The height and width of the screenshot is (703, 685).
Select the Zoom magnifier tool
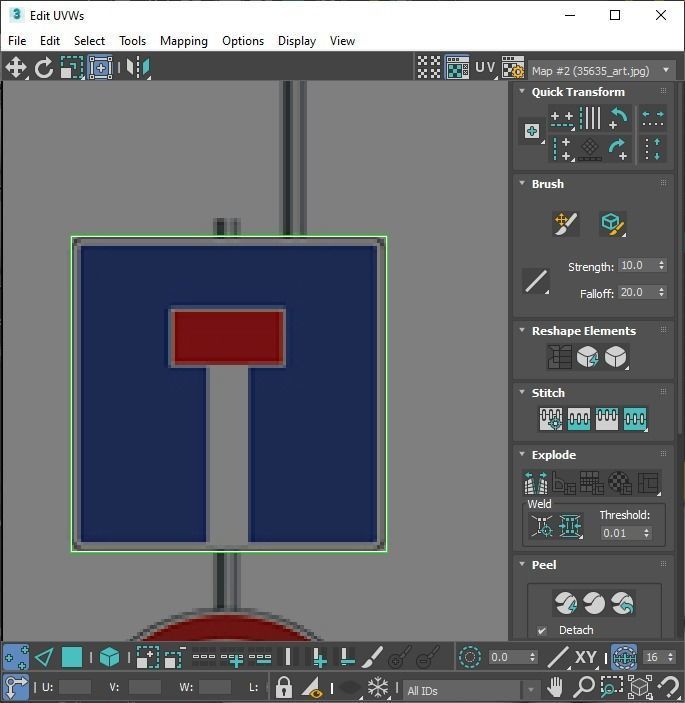[584, 686]
